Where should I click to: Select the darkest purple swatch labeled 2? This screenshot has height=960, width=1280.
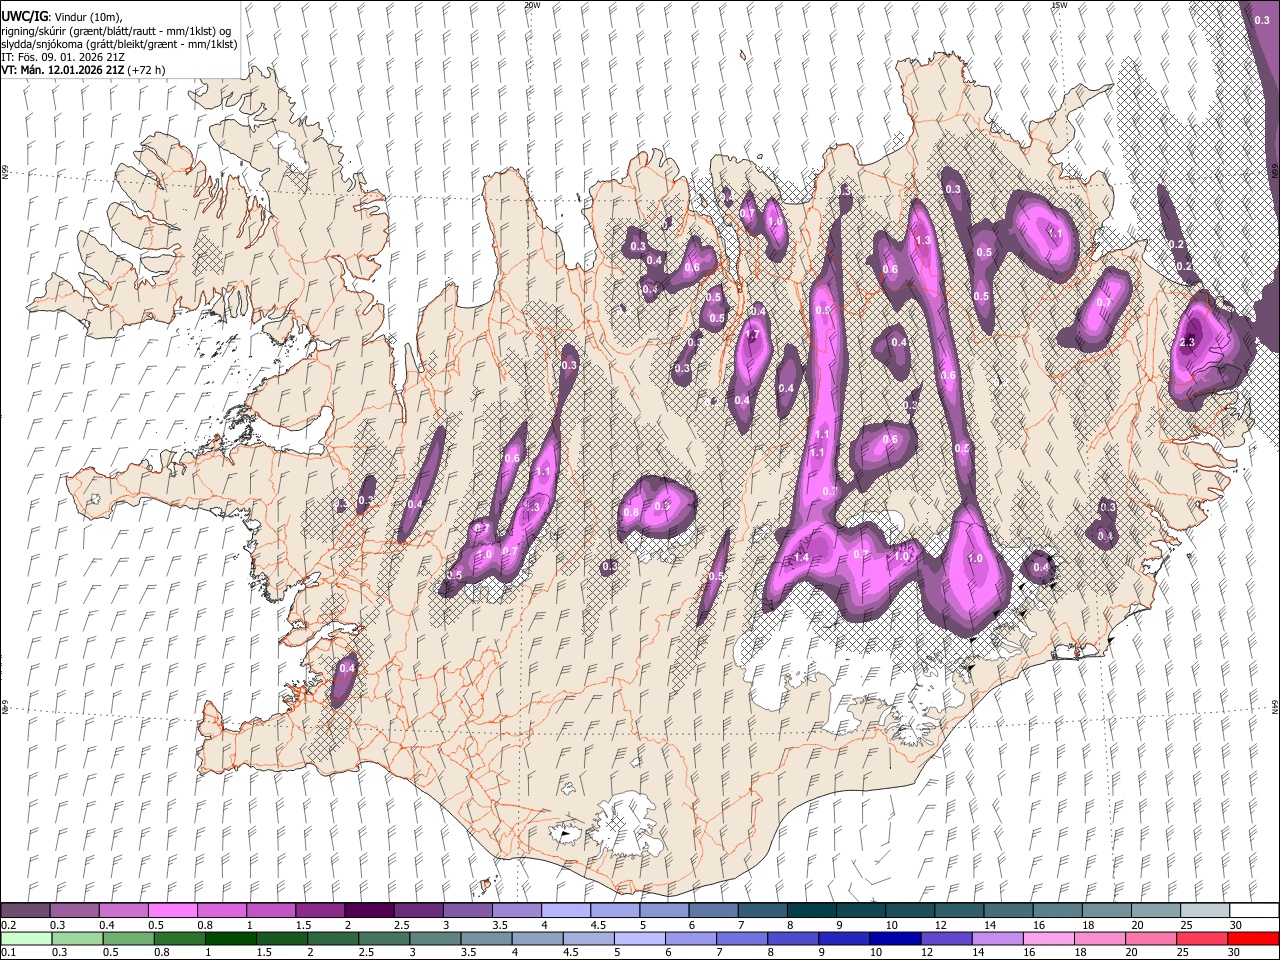tap(369, 911)
